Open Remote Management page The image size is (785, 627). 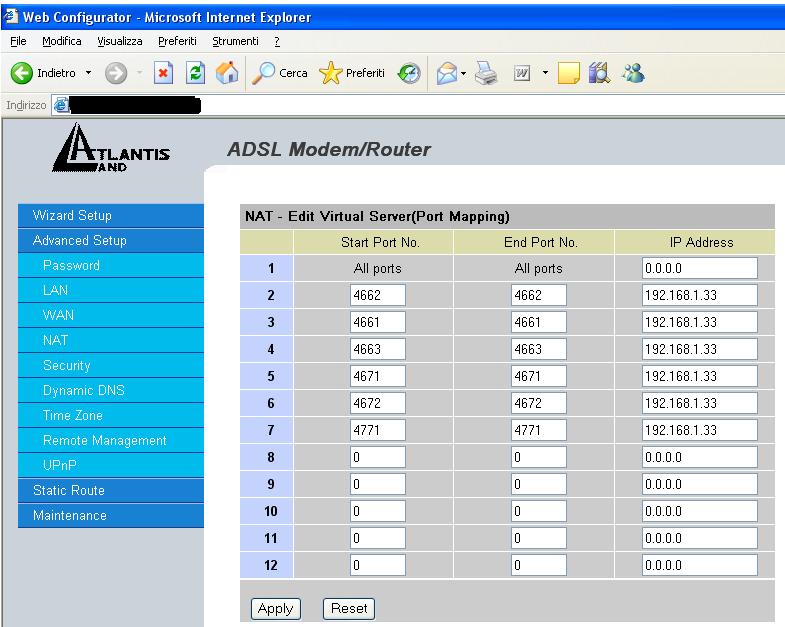[111, 441]
